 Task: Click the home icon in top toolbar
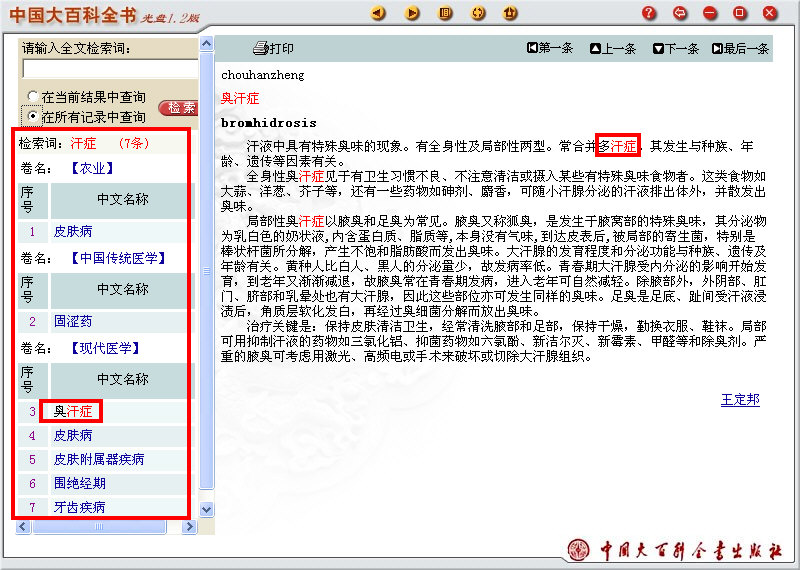point(510,13)
